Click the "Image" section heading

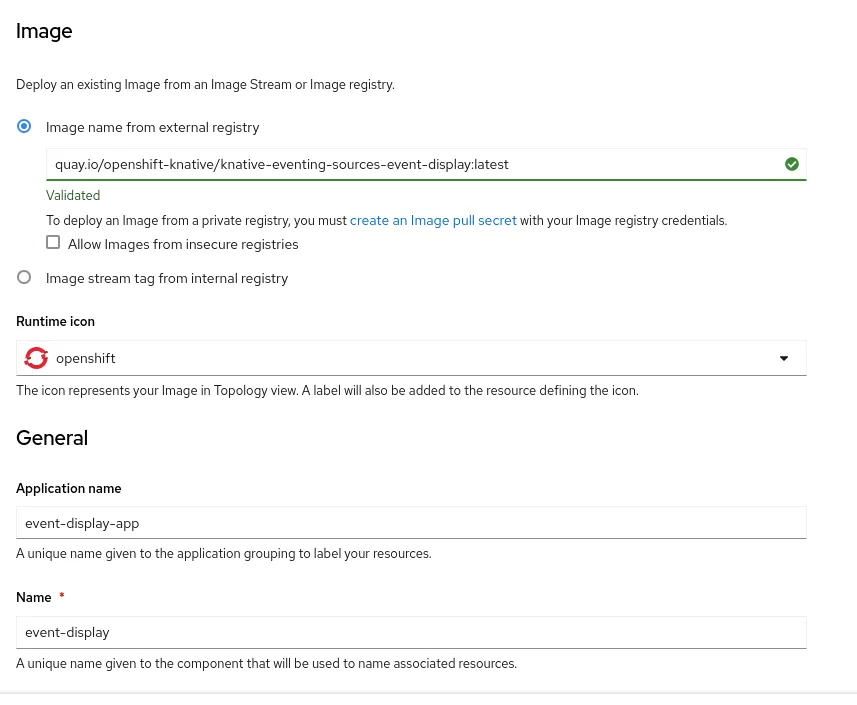[x=44, y=31]
